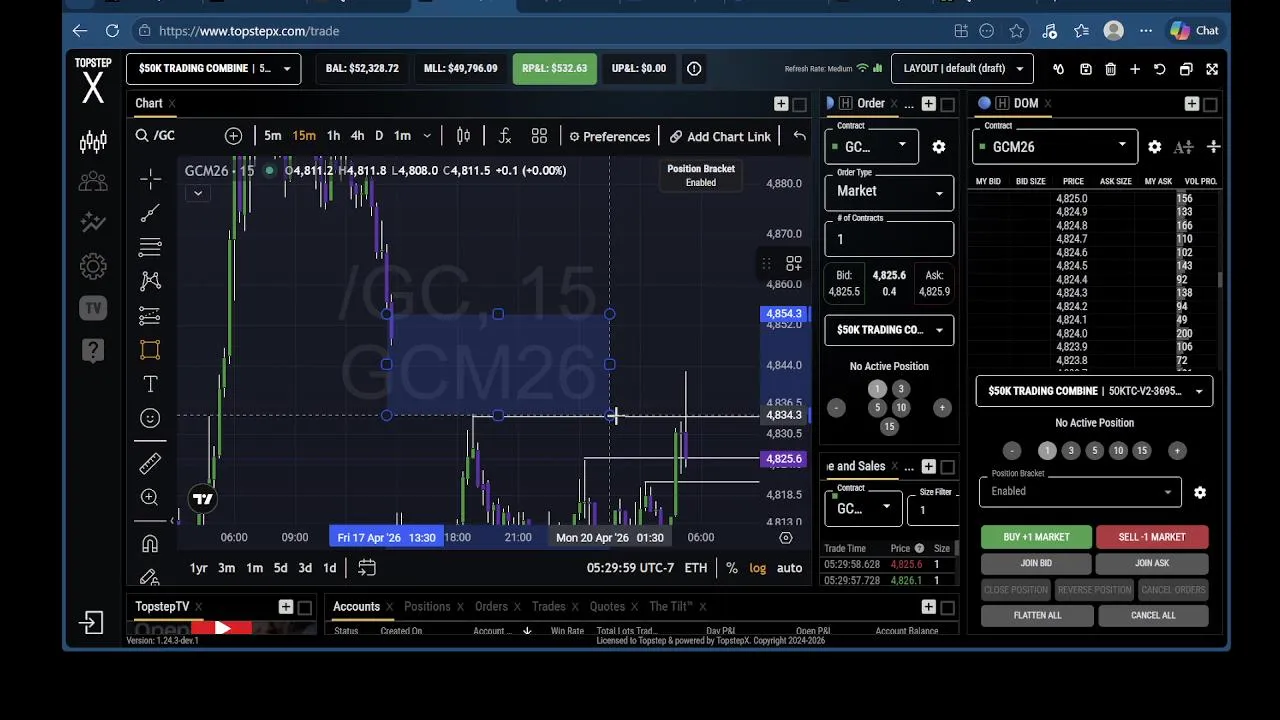Screen dimensions: 1280x720
Task: Click the # of Contracts input field
Action: [889, 239]
